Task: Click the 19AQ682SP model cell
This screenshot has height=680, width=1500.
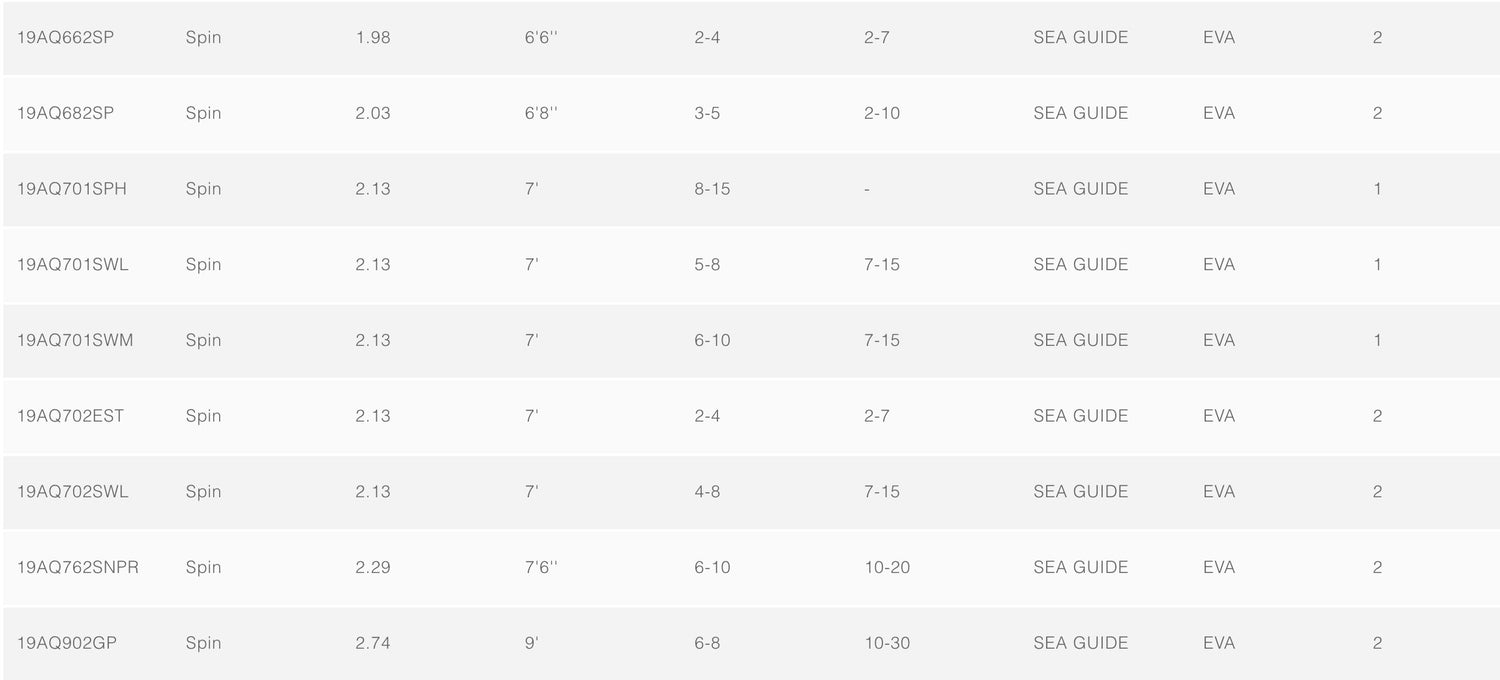Action: [65, 114]
